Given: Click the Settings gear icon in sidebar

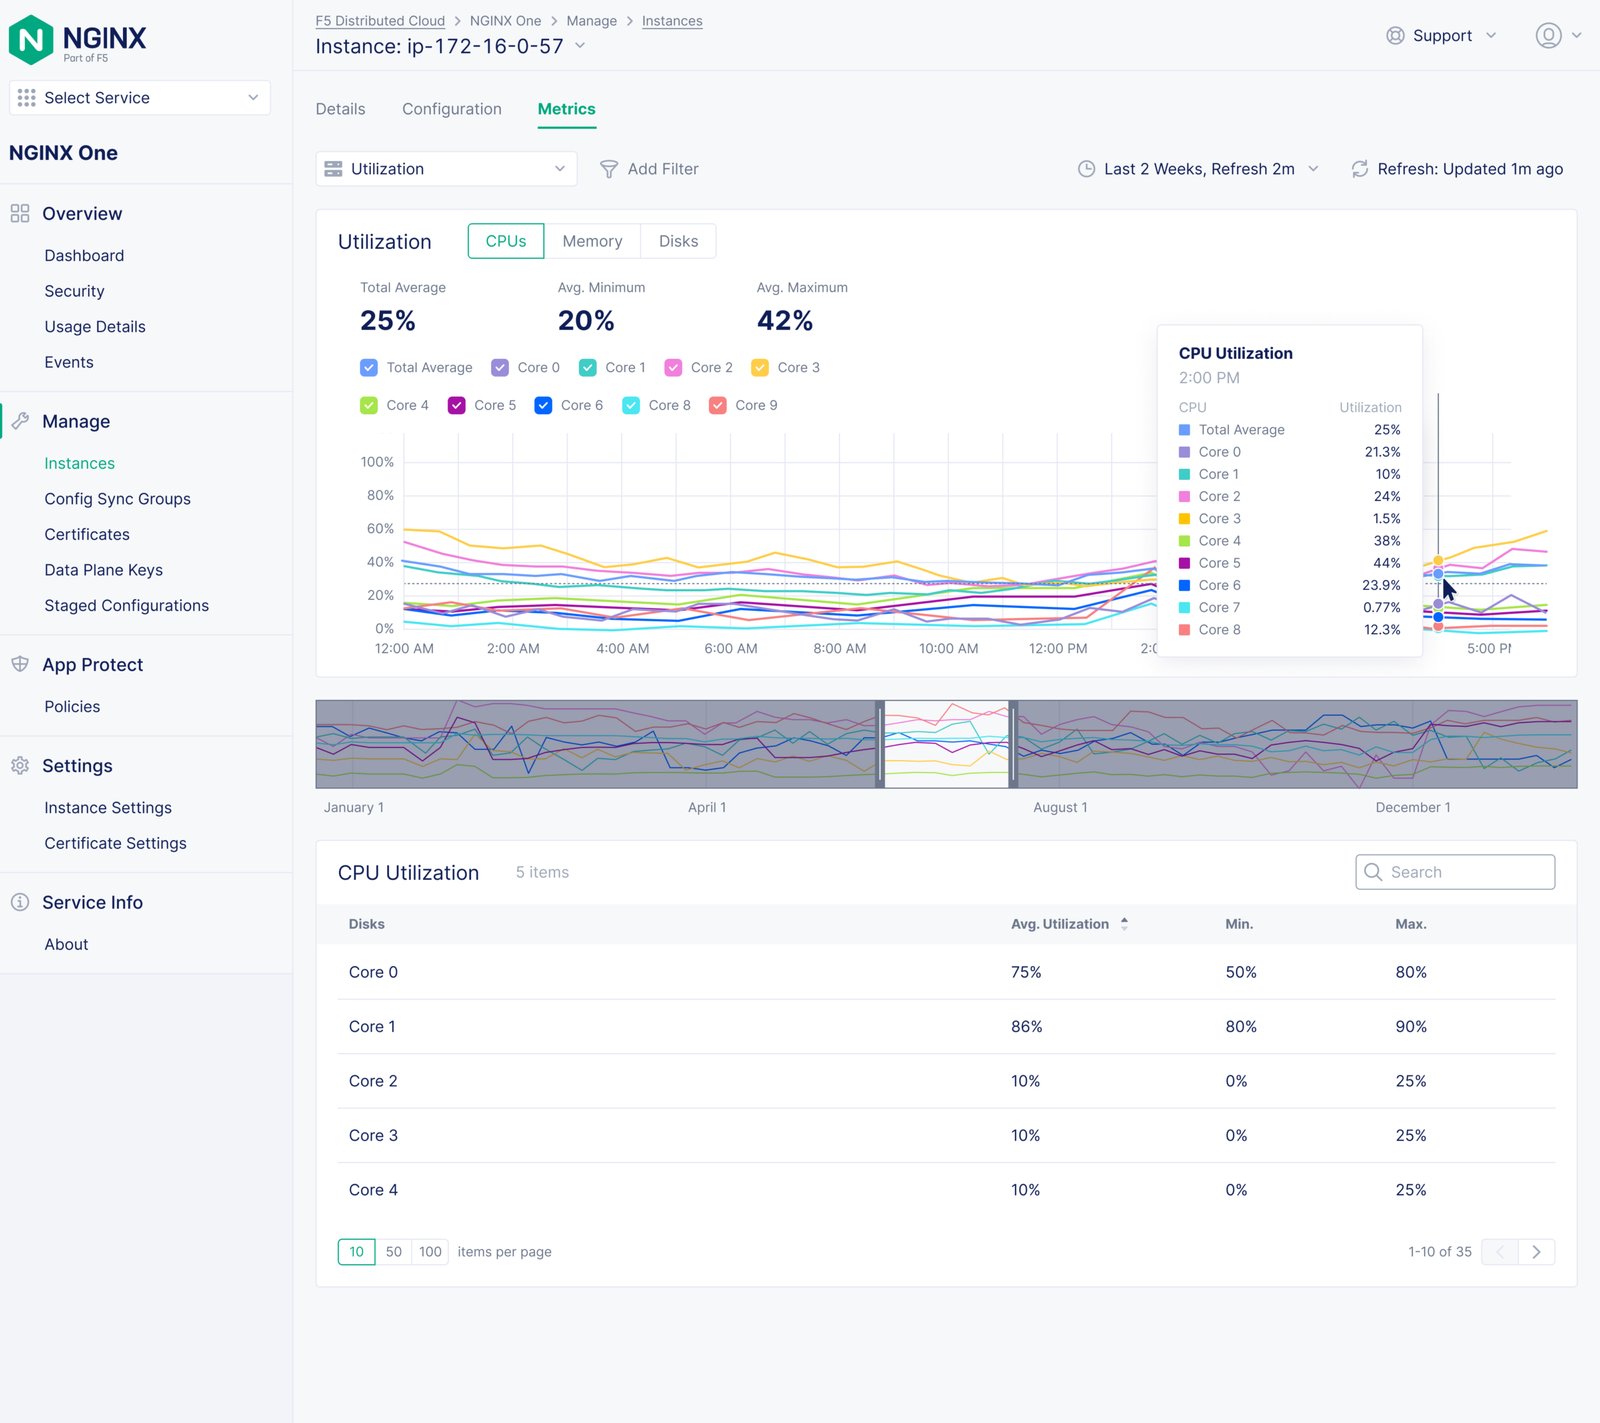Looking at the screenshot, I should (x=20, y=766).
